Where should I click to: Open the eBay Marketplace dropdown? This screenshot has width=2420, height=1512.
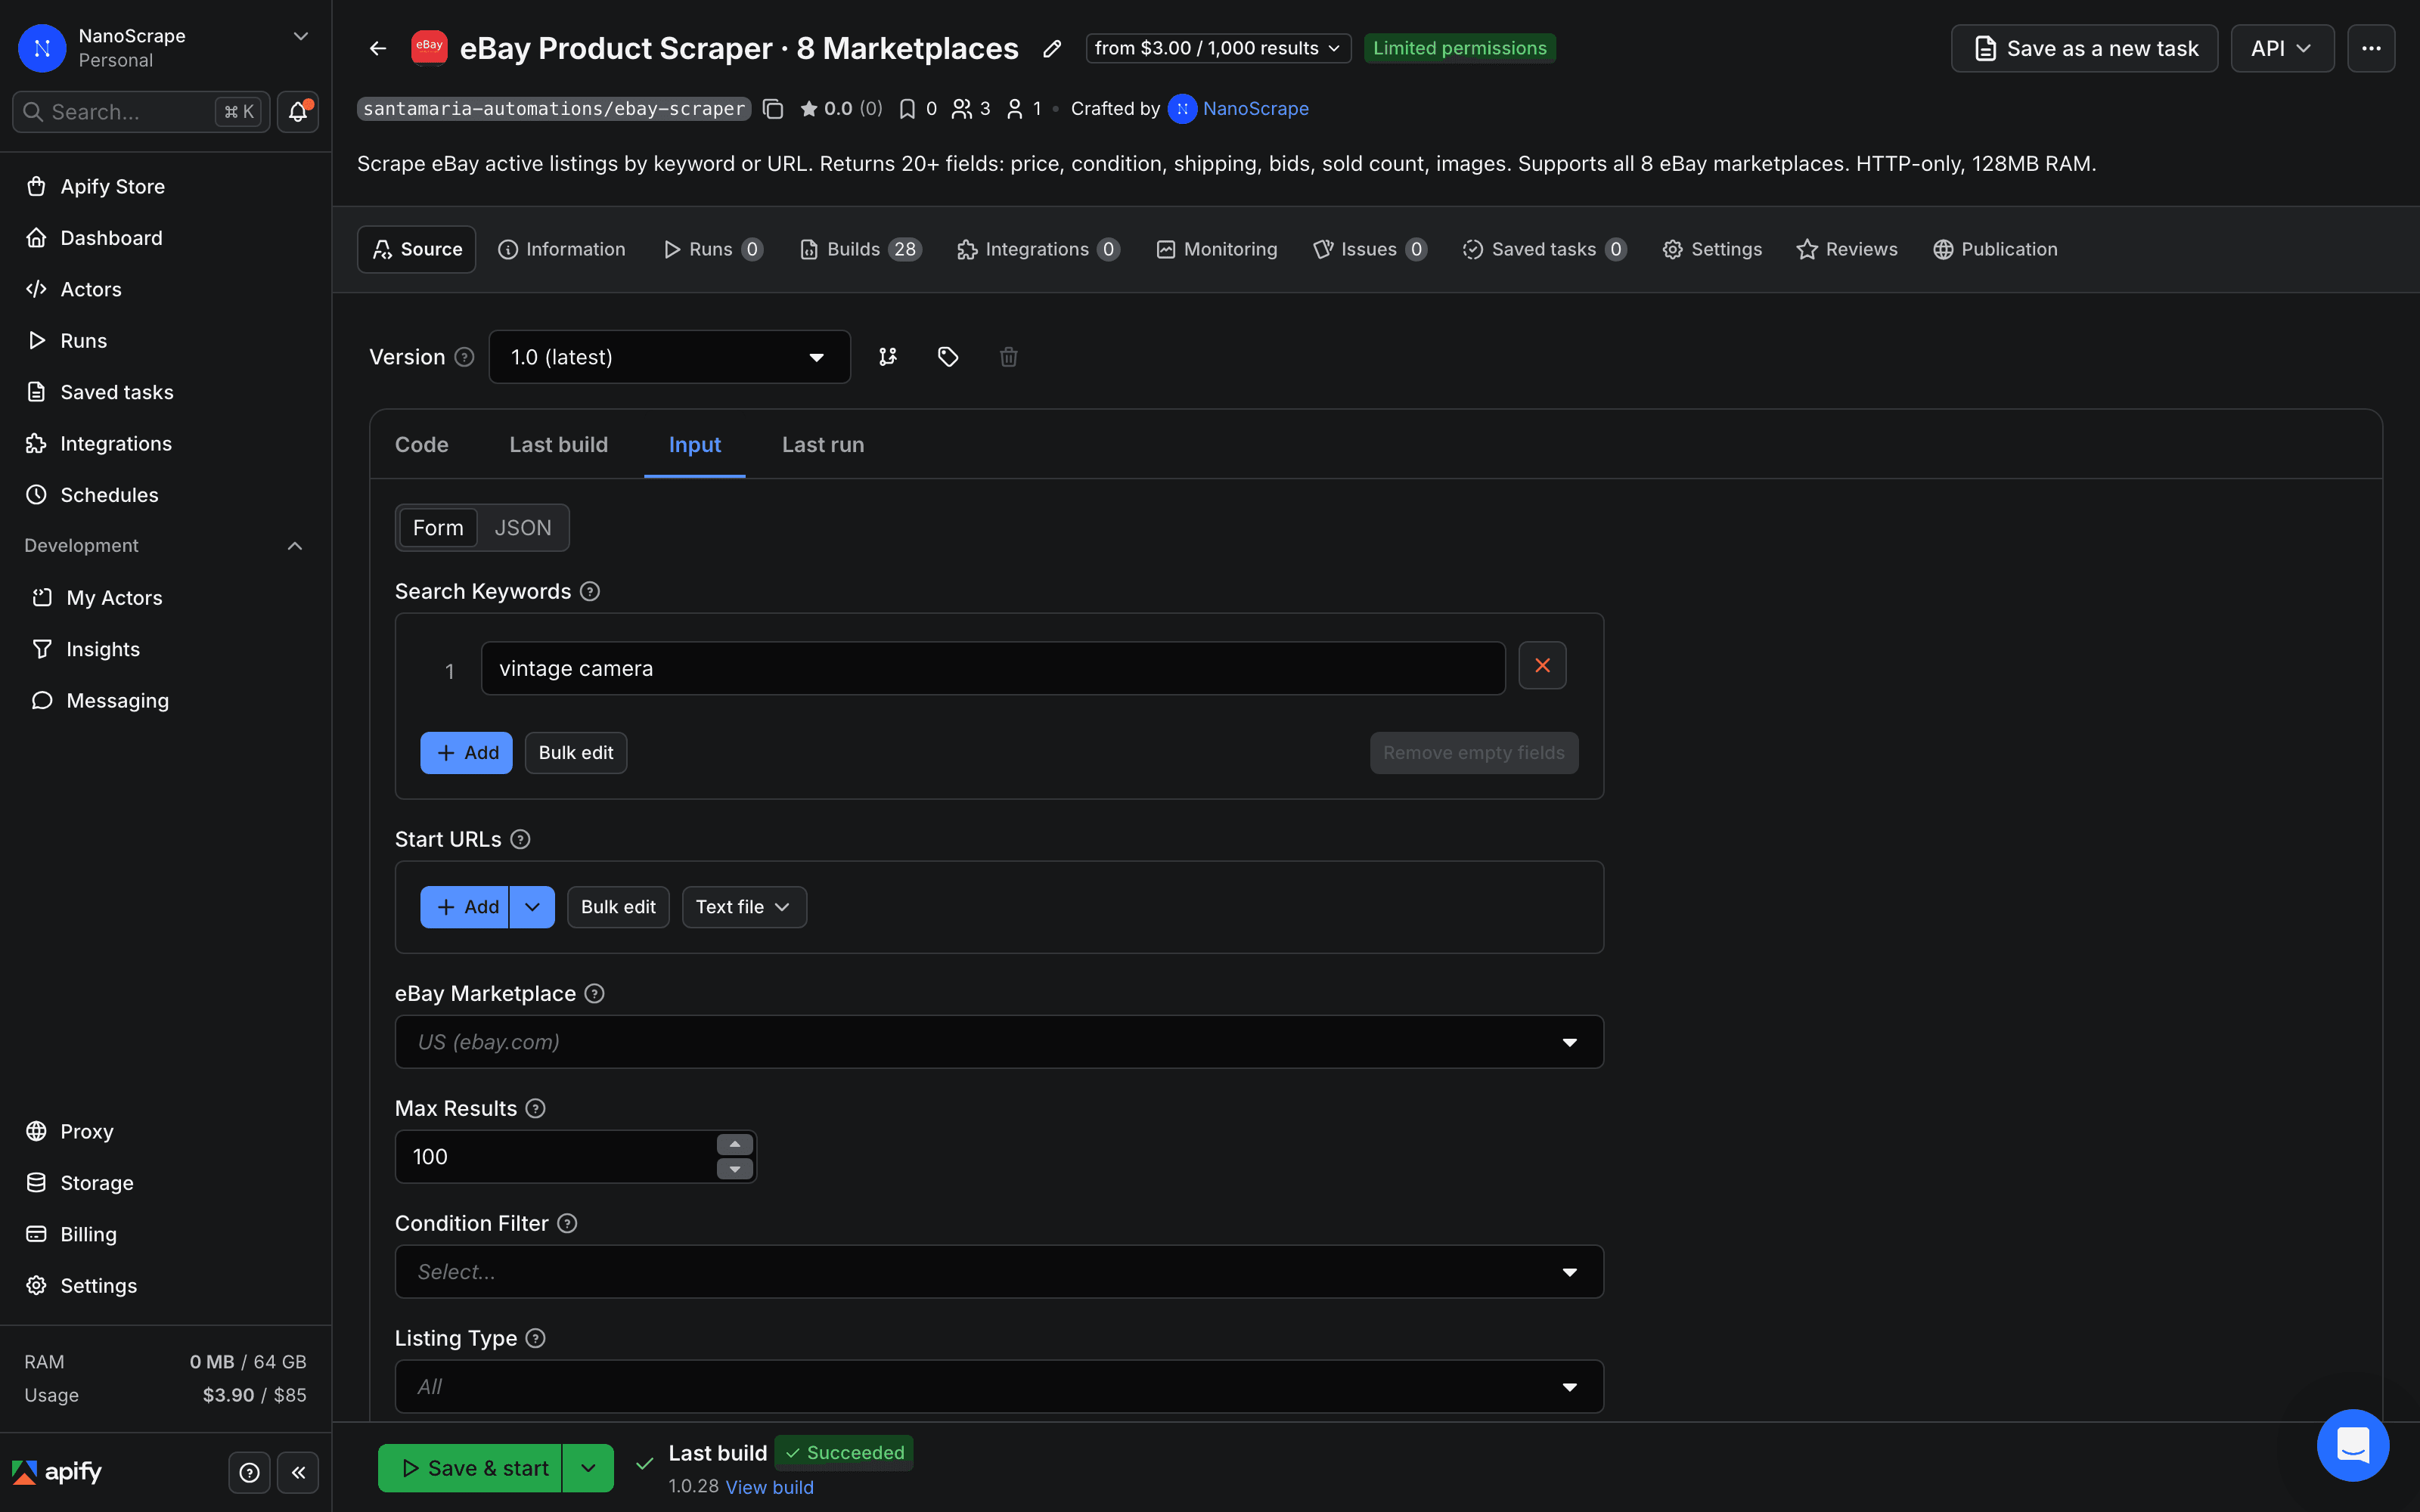point(999,1042)
